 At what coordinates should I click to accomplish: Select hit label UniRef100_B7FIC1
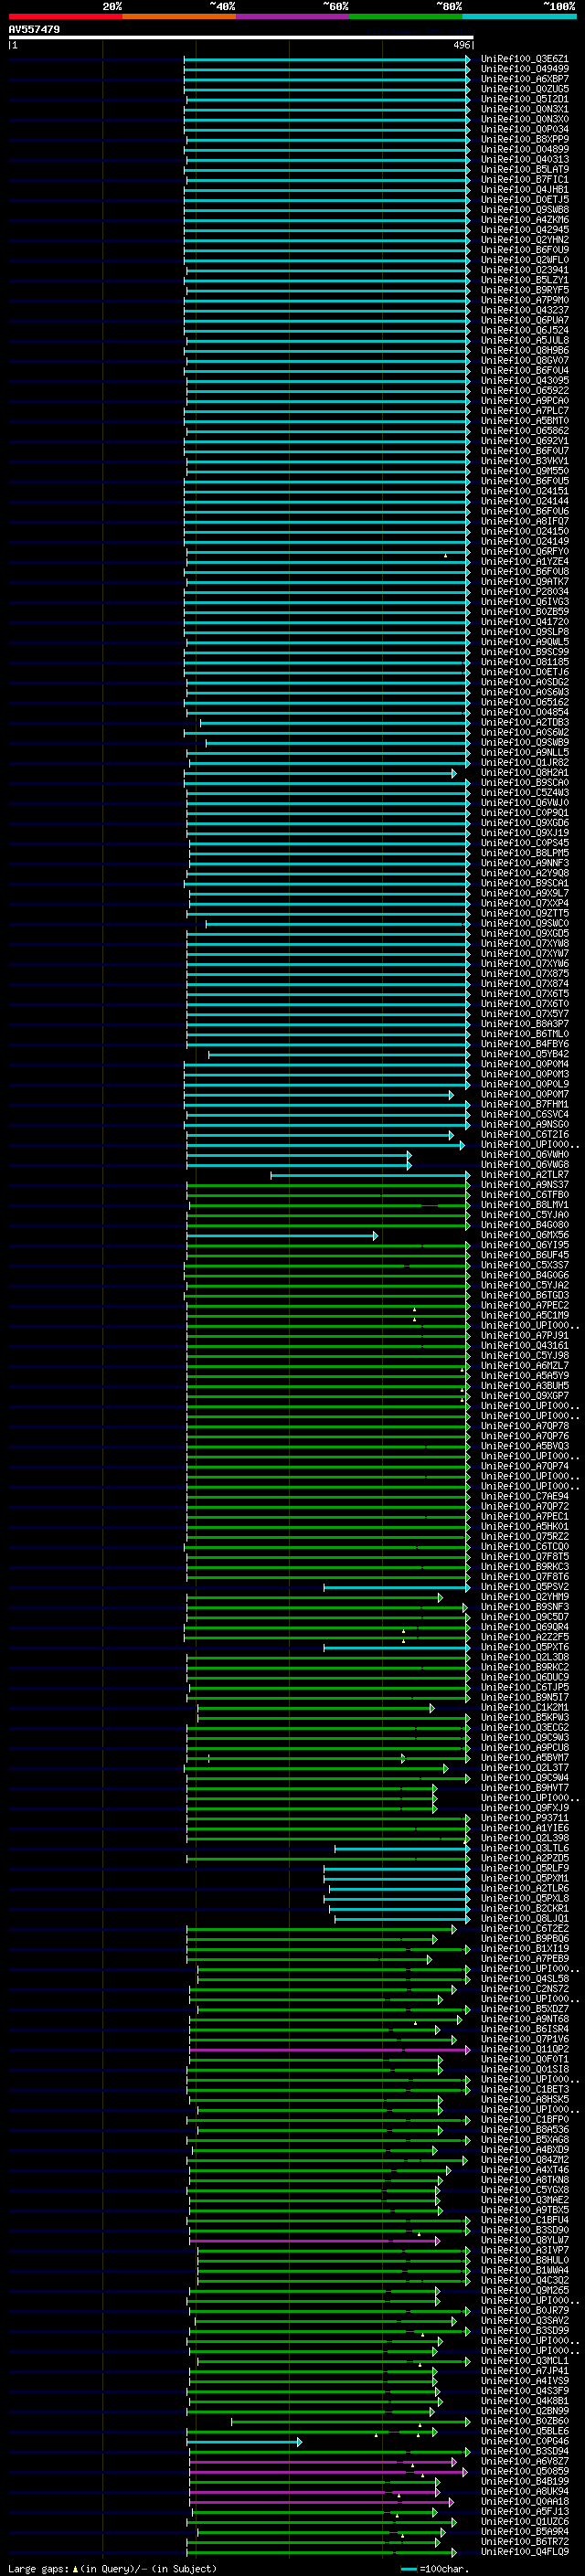[x=525, y=180]
